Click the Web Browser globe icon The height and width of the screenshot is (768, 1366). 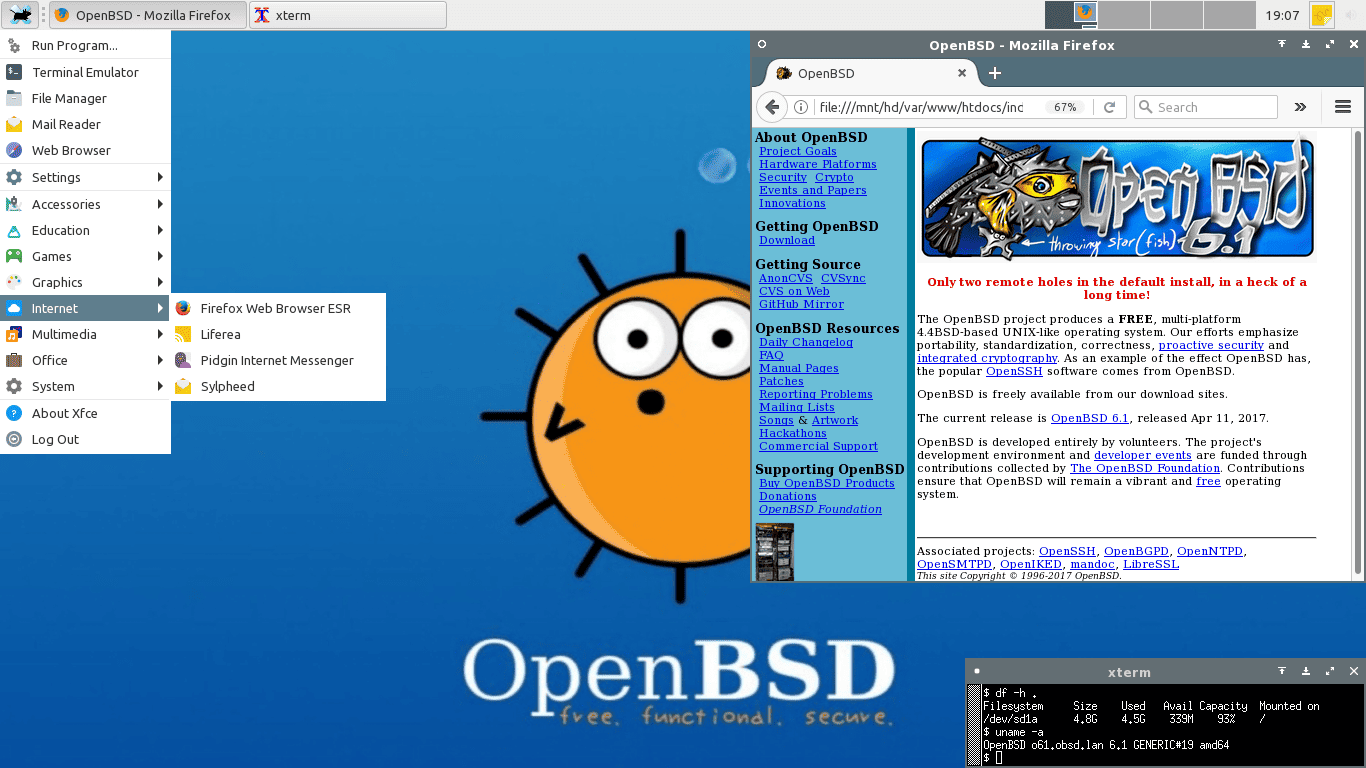(x=14, y=150)
